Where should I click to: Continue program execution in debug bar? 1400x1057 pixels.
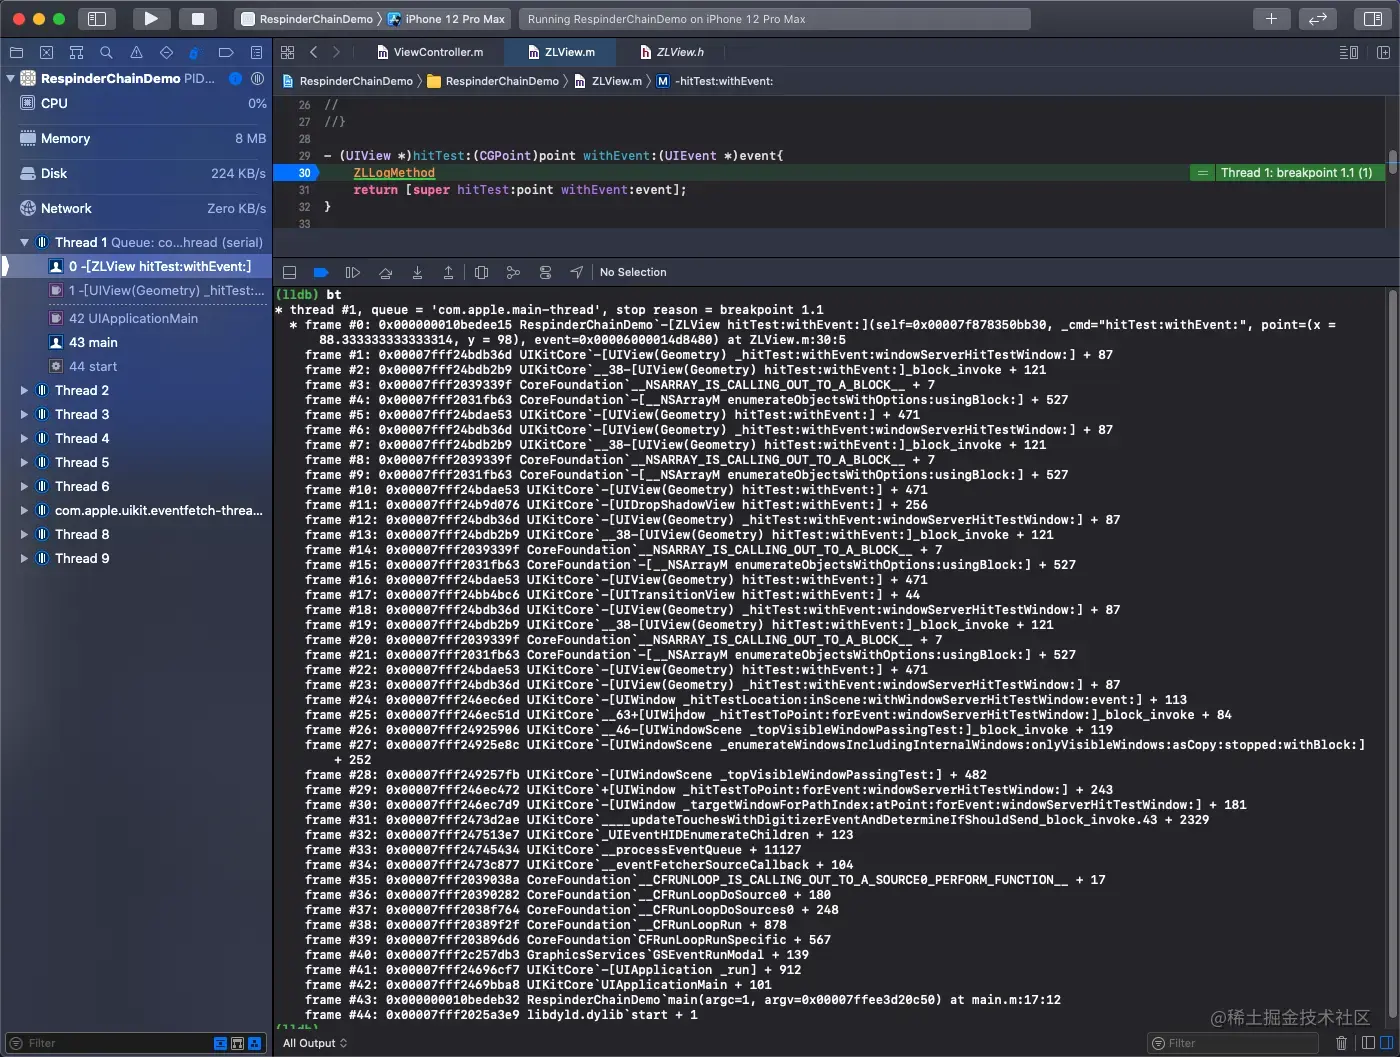[x=352, y=272]
